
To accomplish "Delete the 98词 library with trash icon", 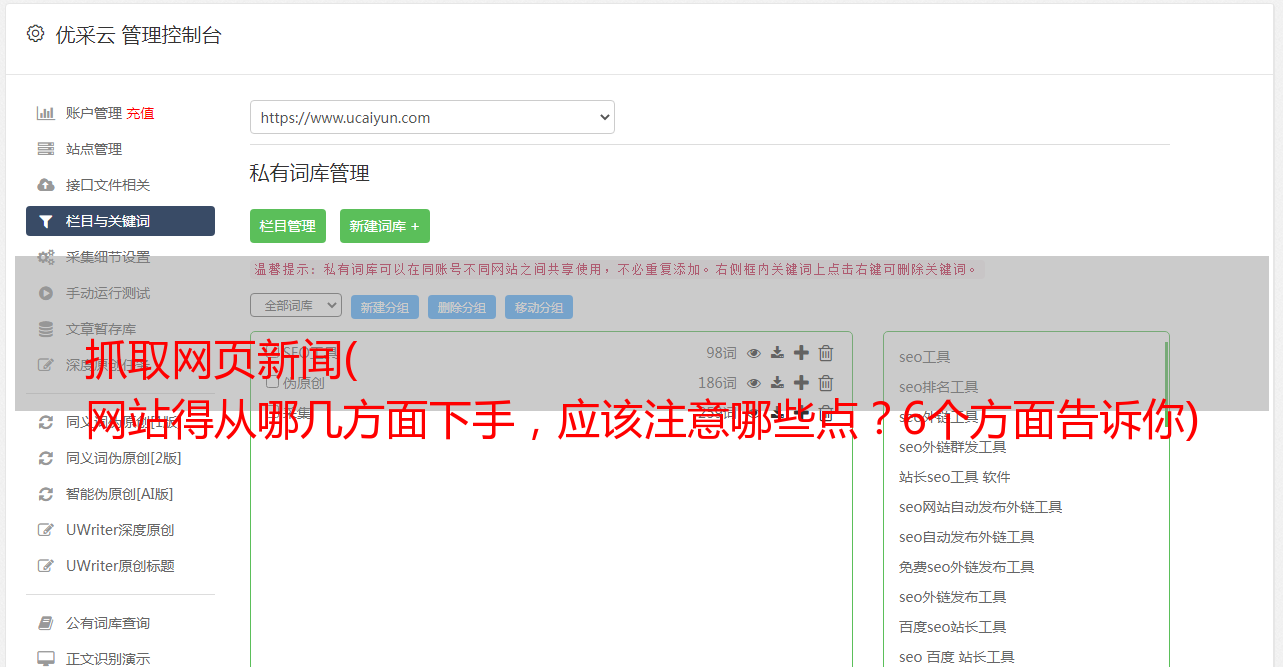I will point(826,353).
